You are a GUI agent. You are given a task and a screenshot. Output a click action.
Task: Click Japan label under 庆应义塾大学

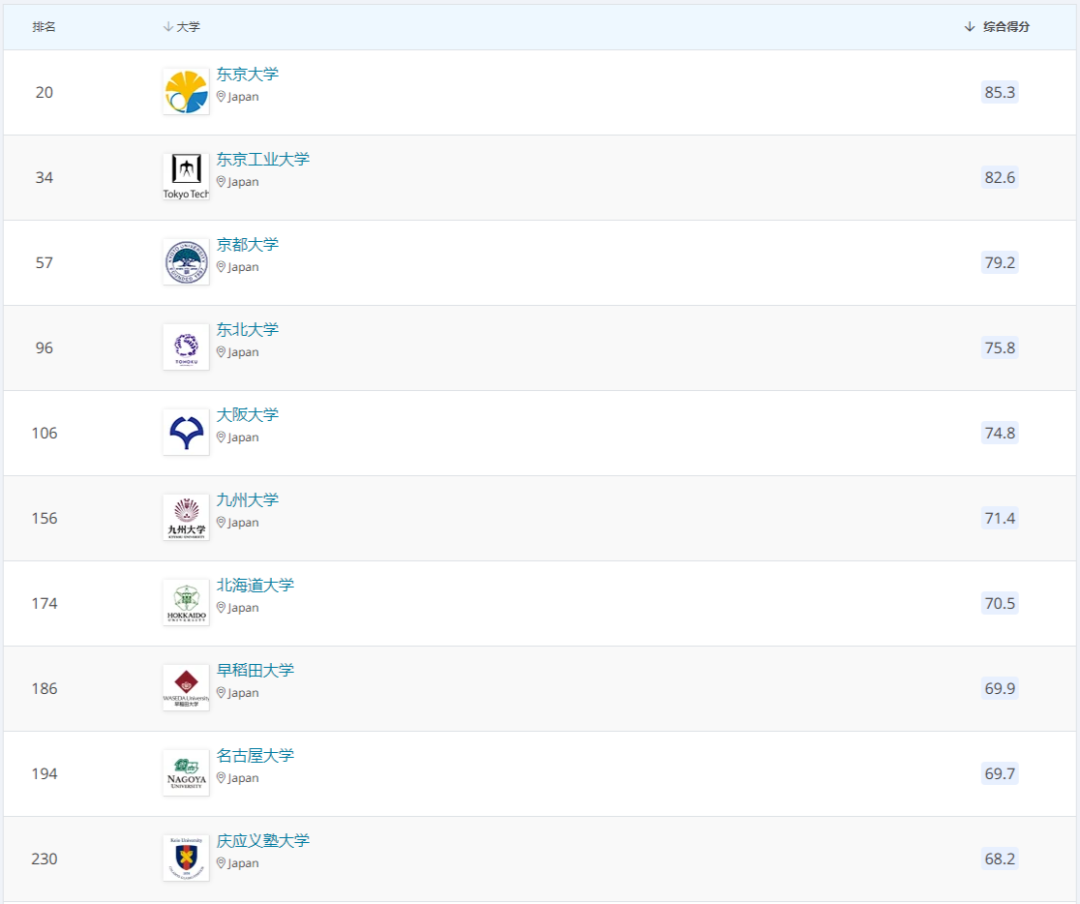click(x=243, y=863)
